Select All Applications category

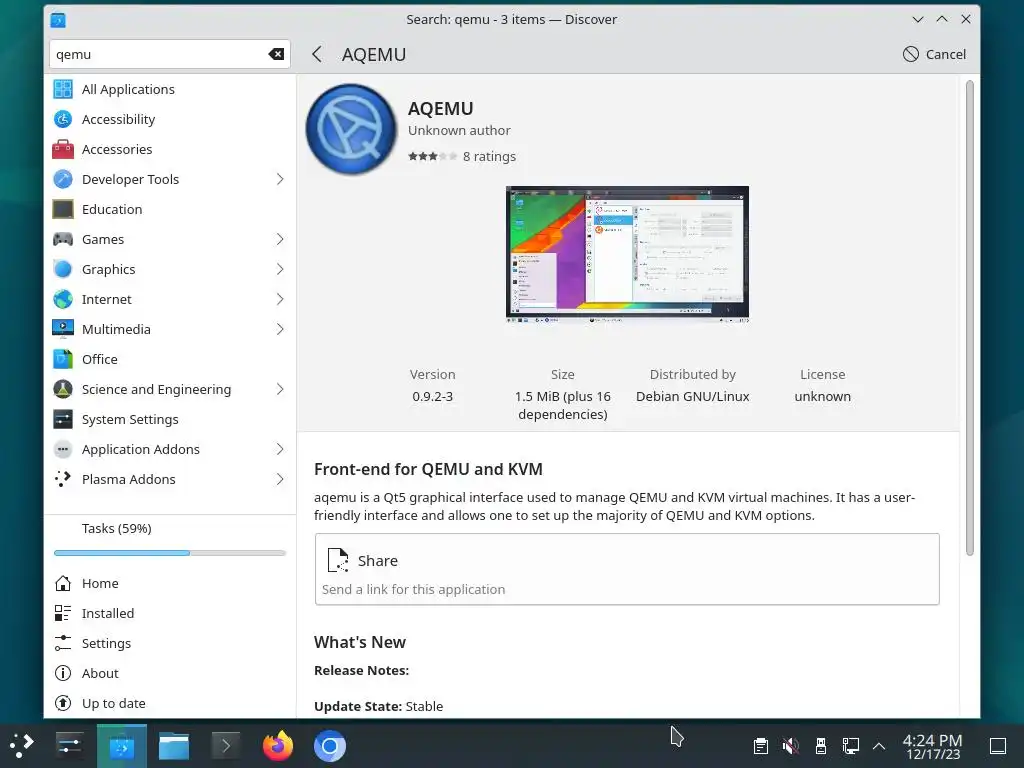(170, 89)
